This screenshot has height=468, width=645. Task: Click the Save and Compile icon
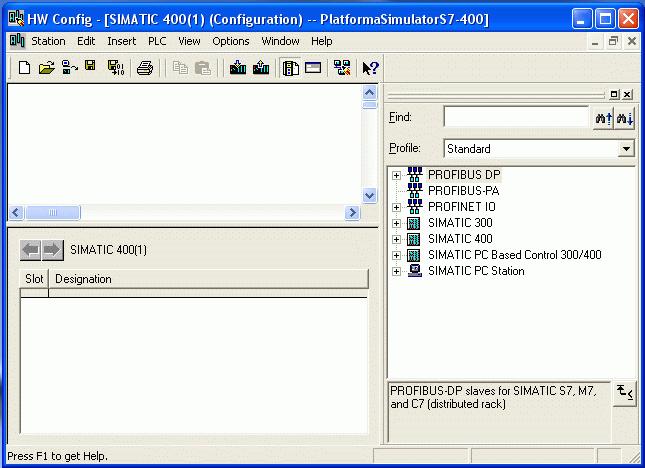(116, 67)
